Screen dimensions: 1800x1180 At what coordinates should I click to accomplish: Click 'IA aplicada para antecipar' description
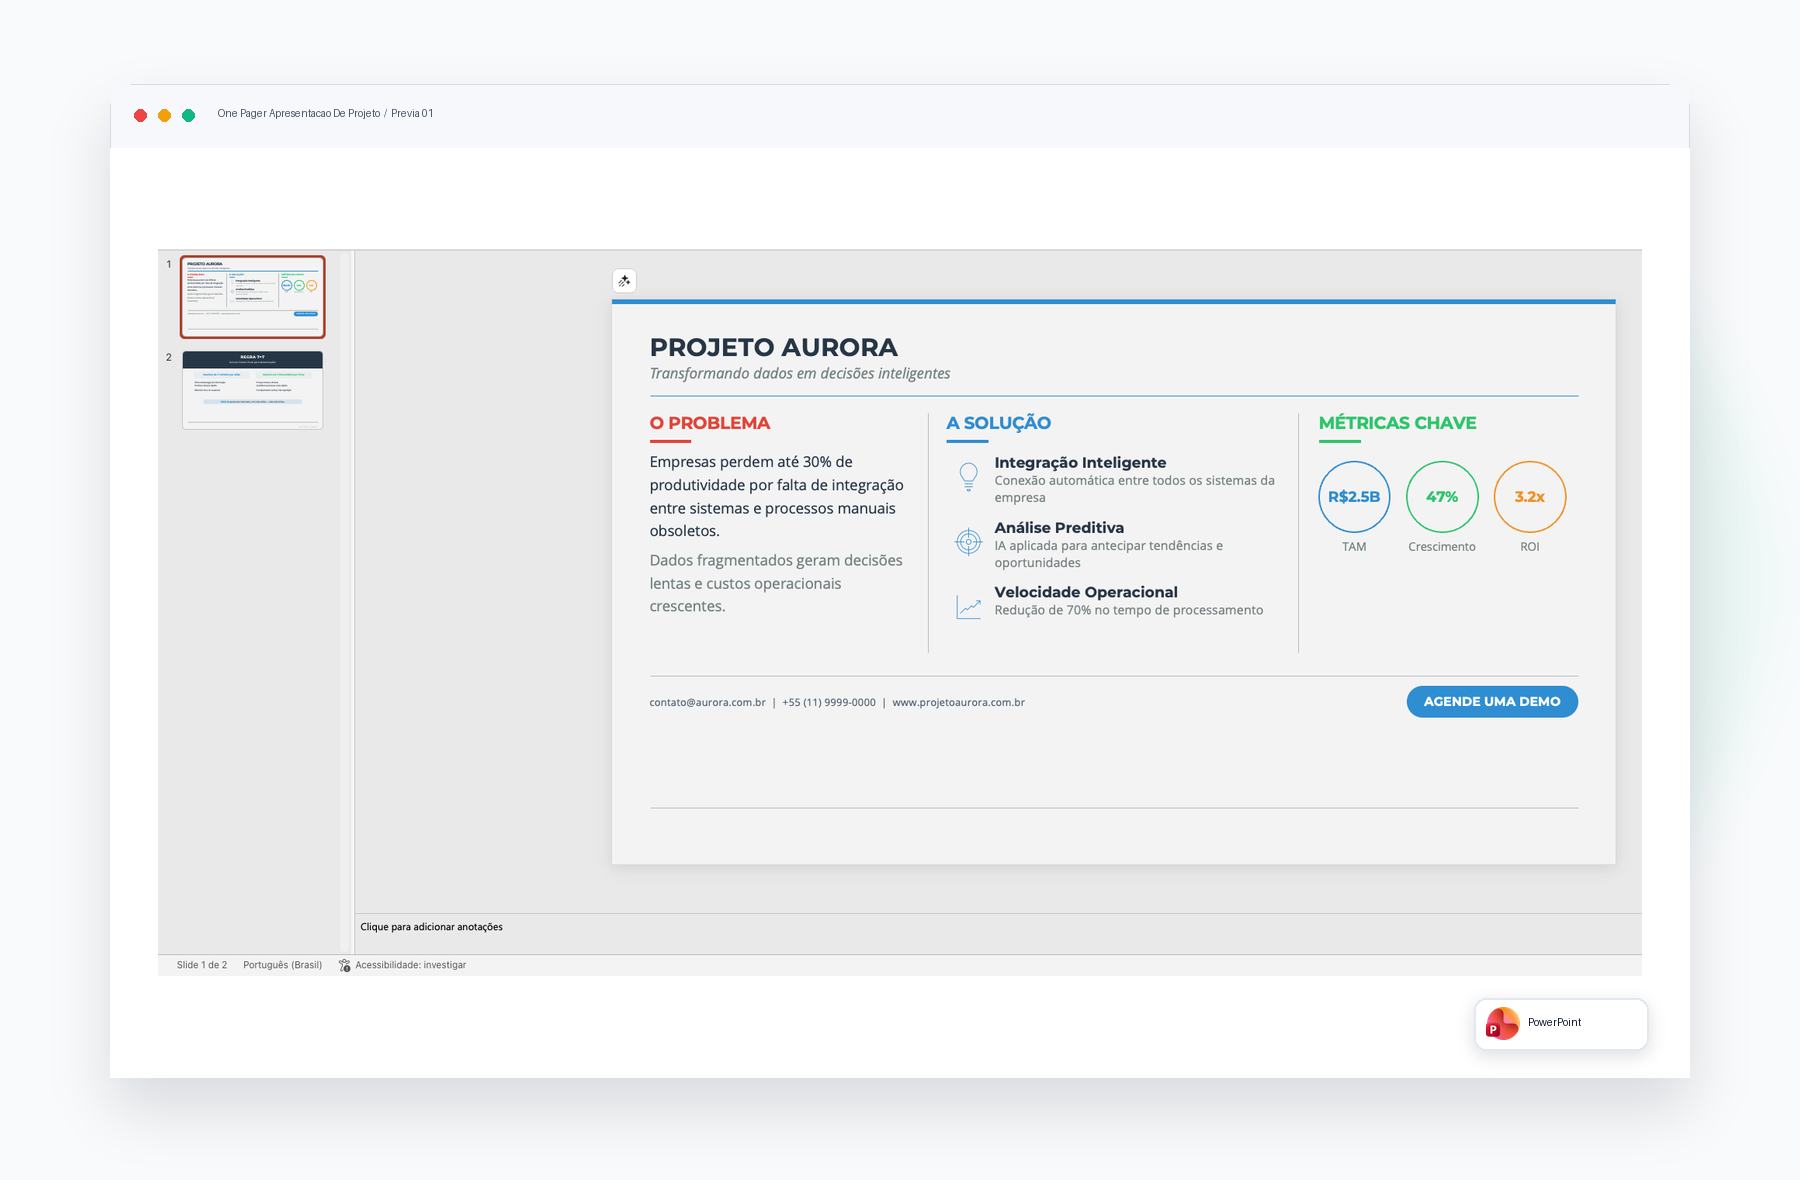click(x=1108, y=554)
